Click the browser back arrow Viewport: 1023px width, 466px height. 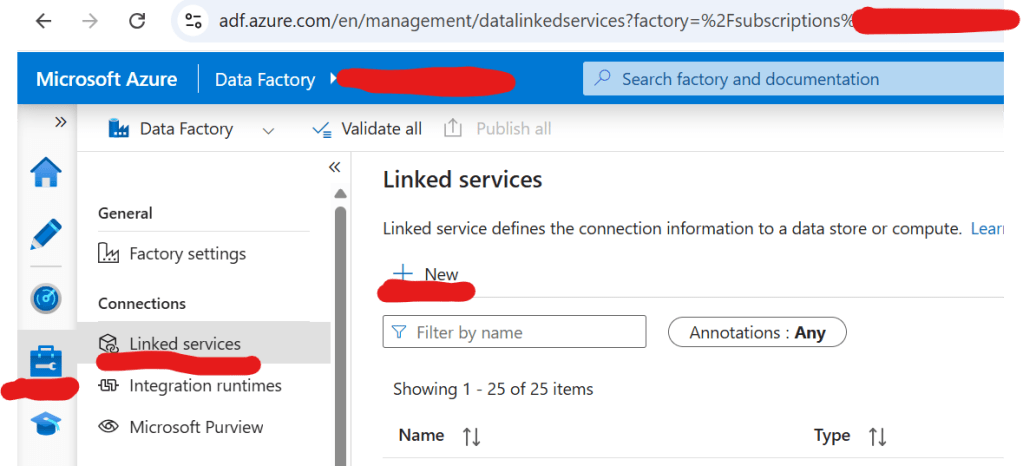click(x=43, y=21)
